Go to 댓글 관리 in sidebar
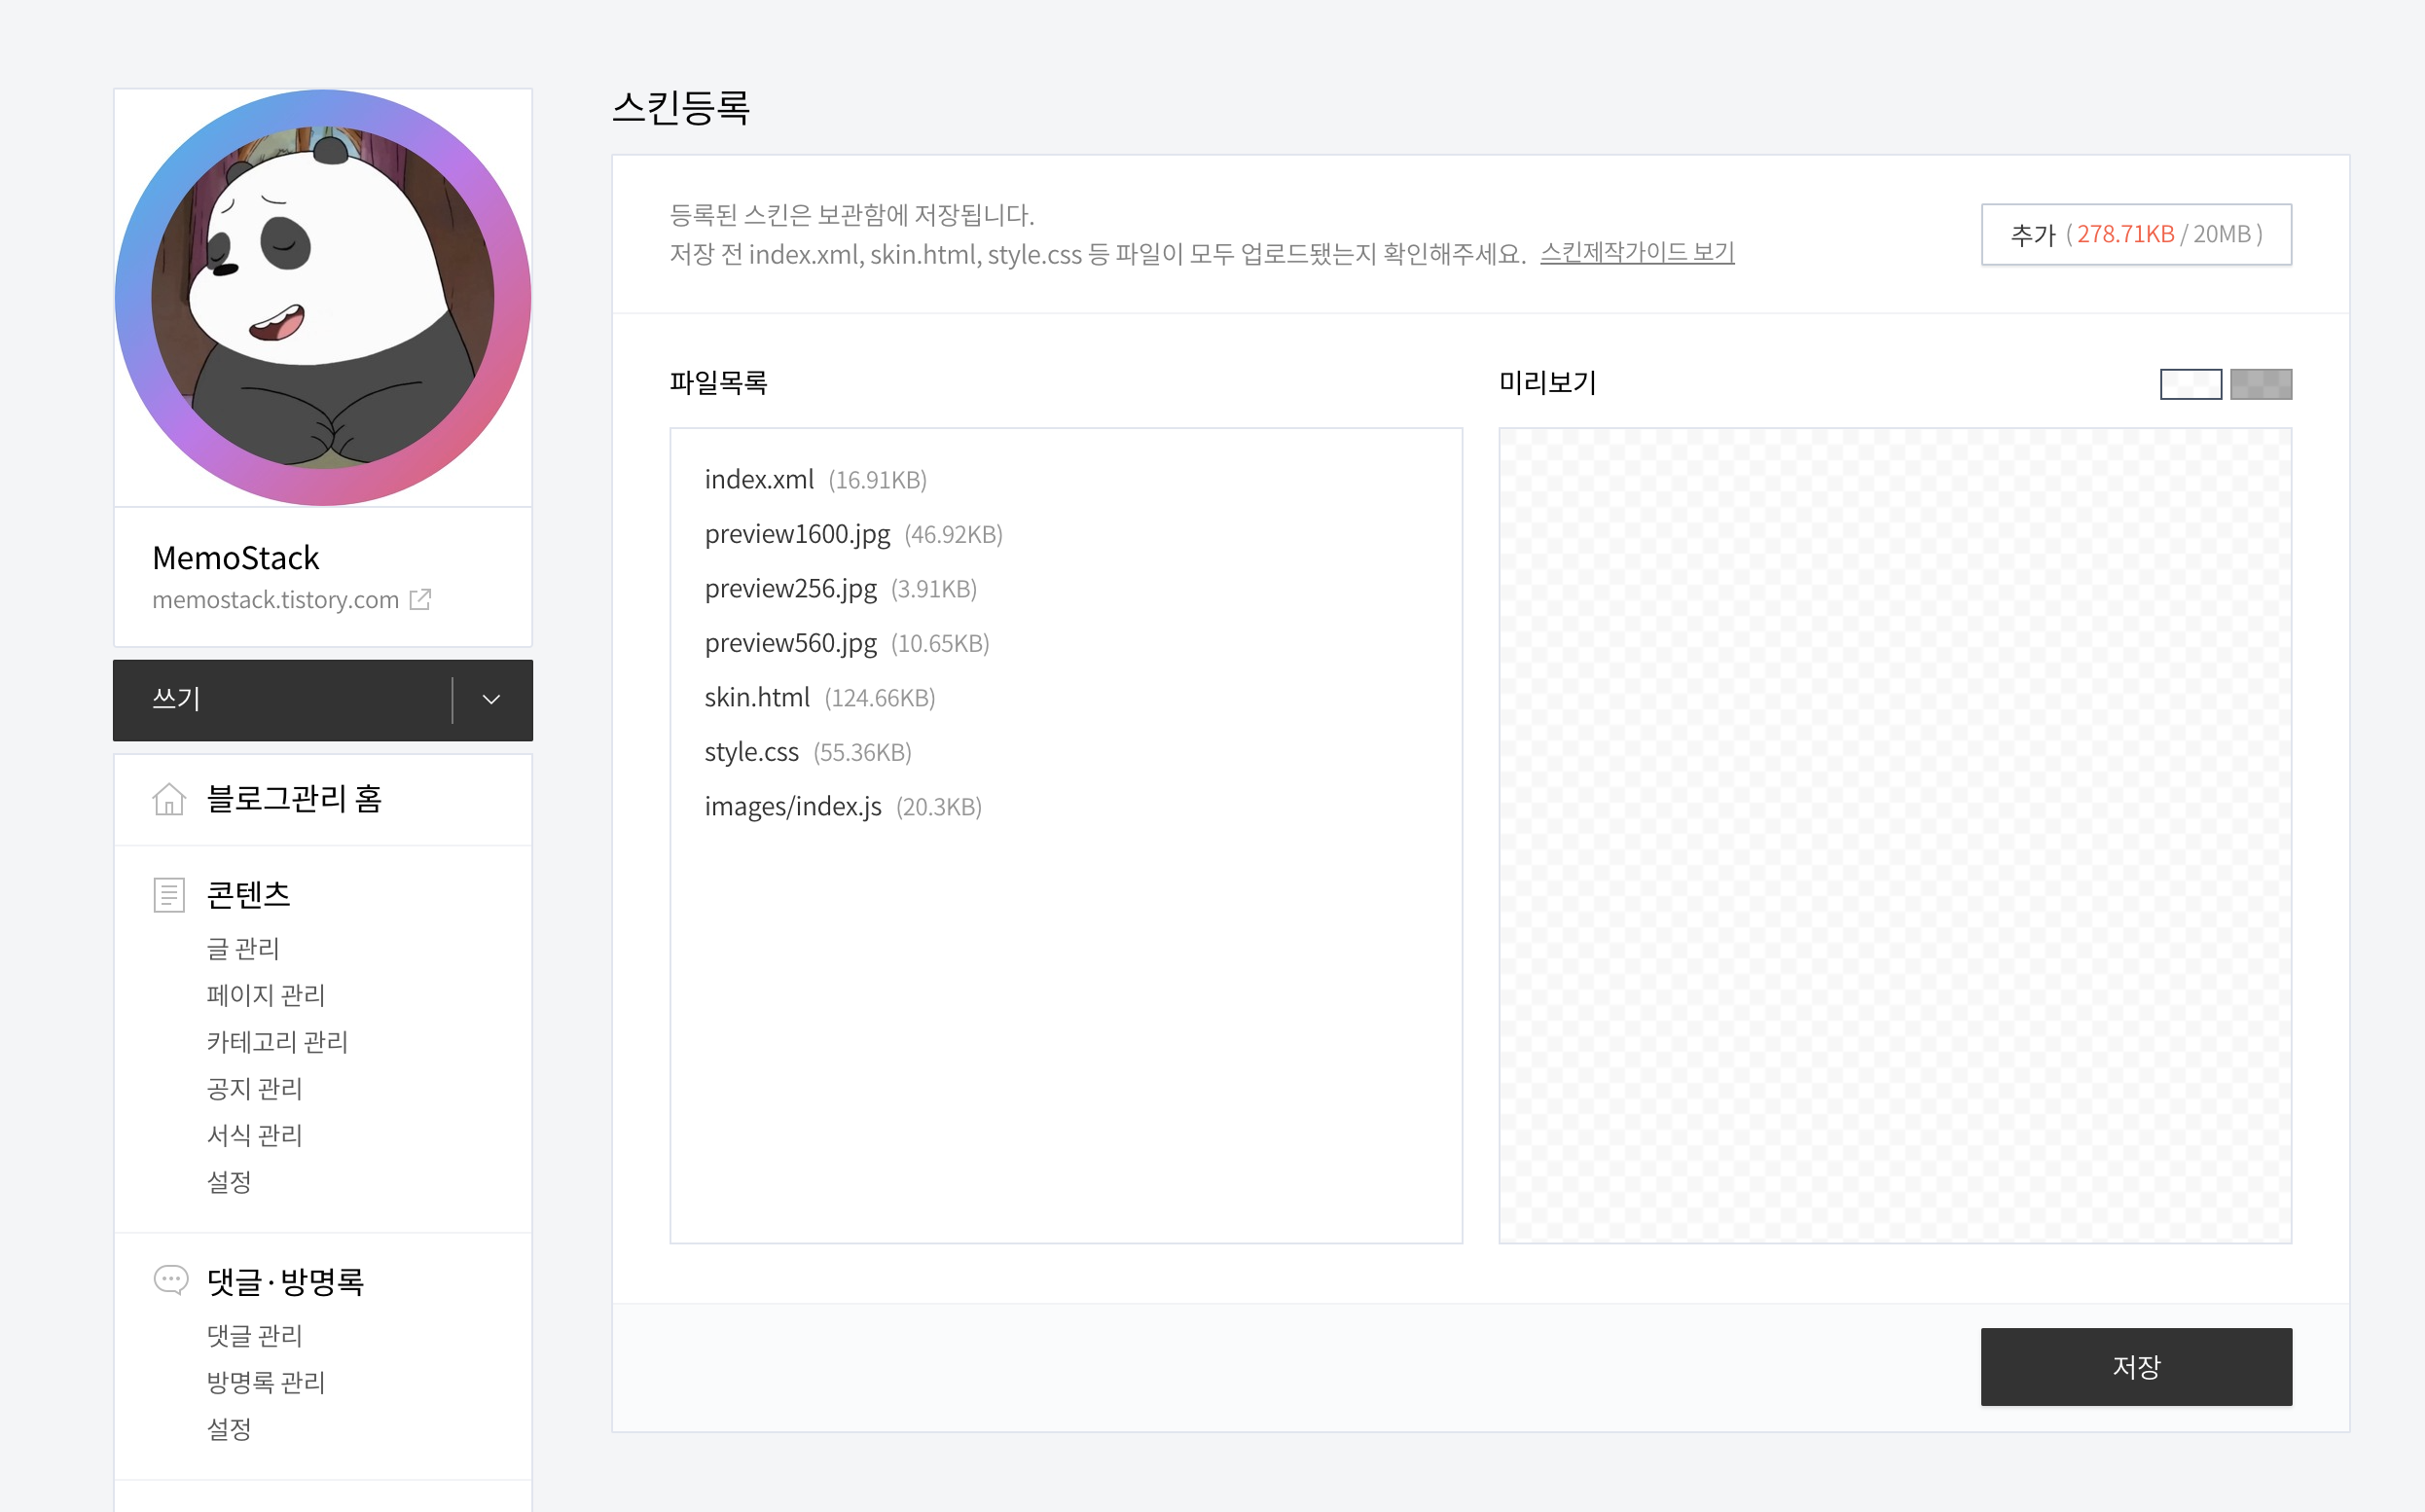The height and width of the screenshot is (1512, 2425). coord(254,1335)
